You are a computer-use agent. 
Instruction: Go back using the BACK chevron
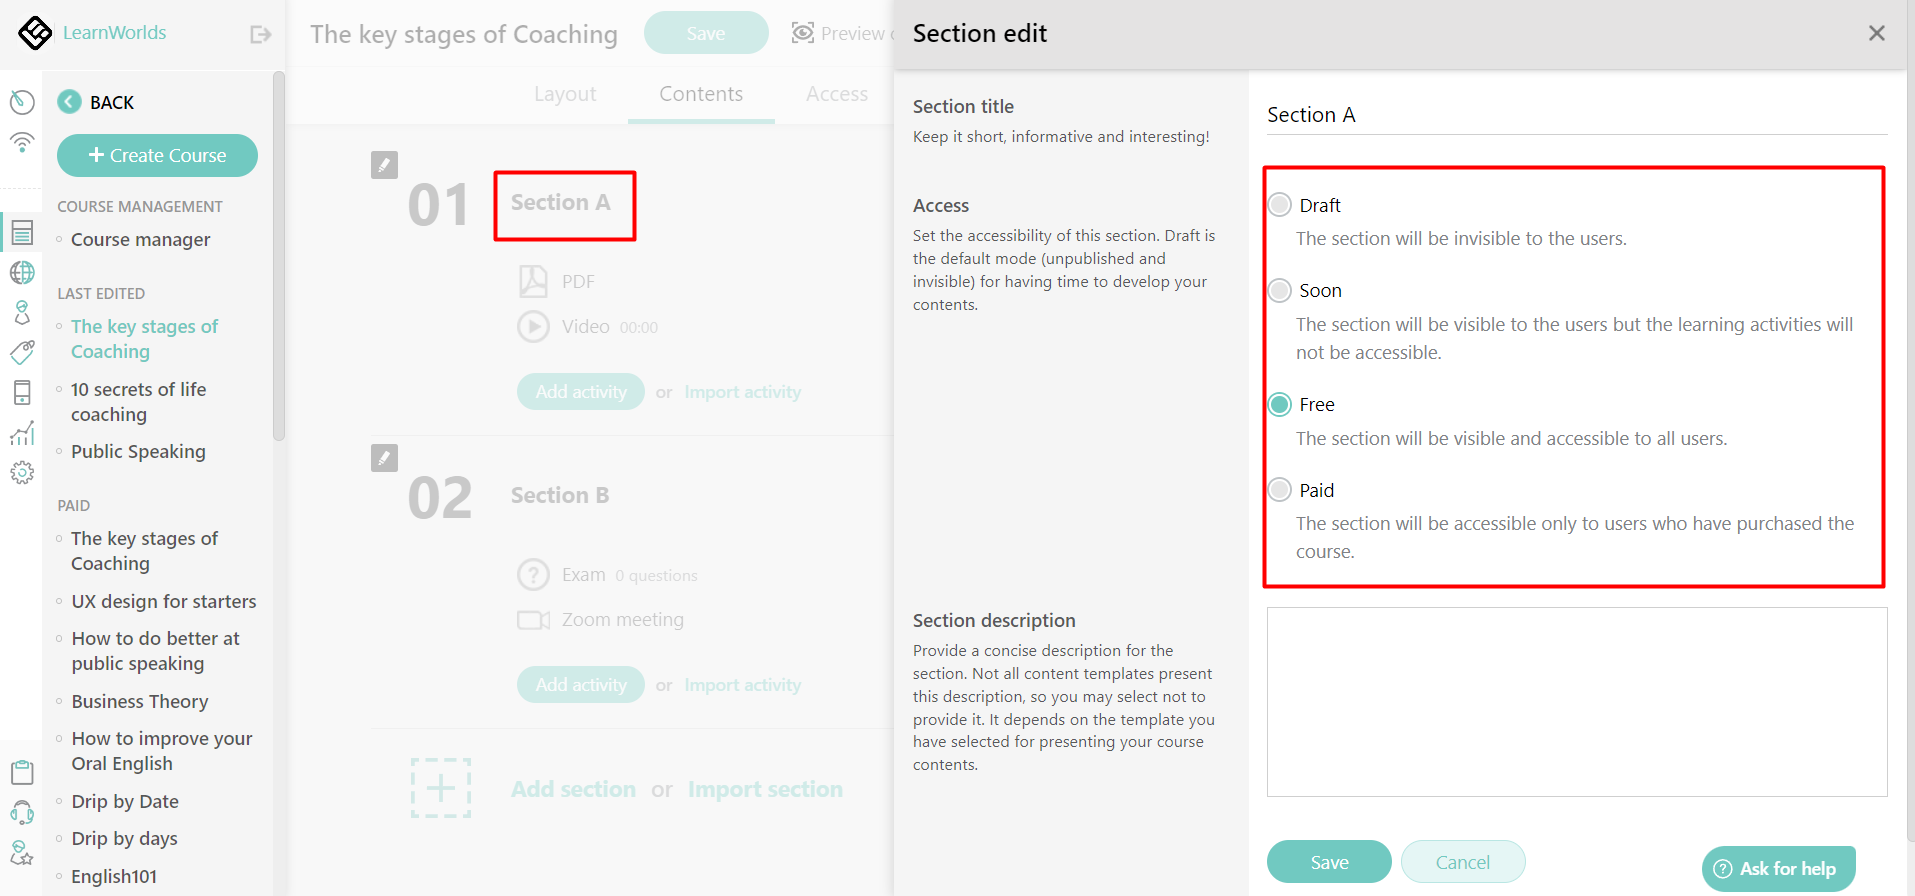pyautogui.click(x=68, y=101)
